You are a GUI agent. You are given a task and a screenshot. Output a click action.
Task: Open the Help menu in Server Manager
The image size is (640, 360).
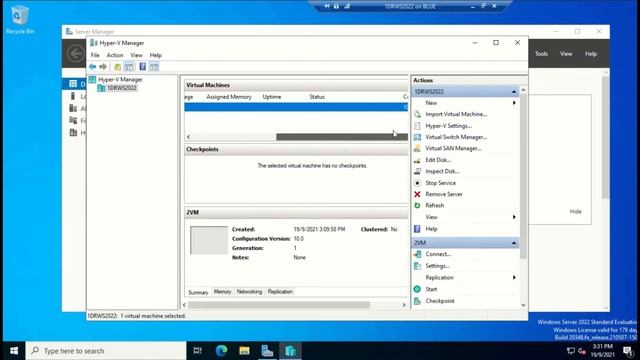pyautogui.click(x=591, y=54)
